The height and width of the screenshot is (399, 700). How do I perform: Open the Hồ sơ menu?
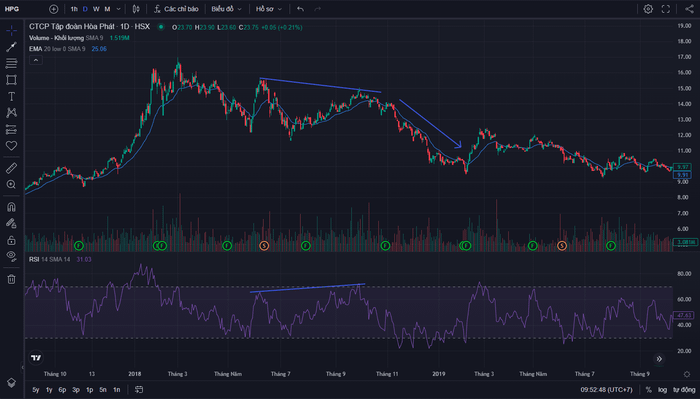tap(269, 9)
